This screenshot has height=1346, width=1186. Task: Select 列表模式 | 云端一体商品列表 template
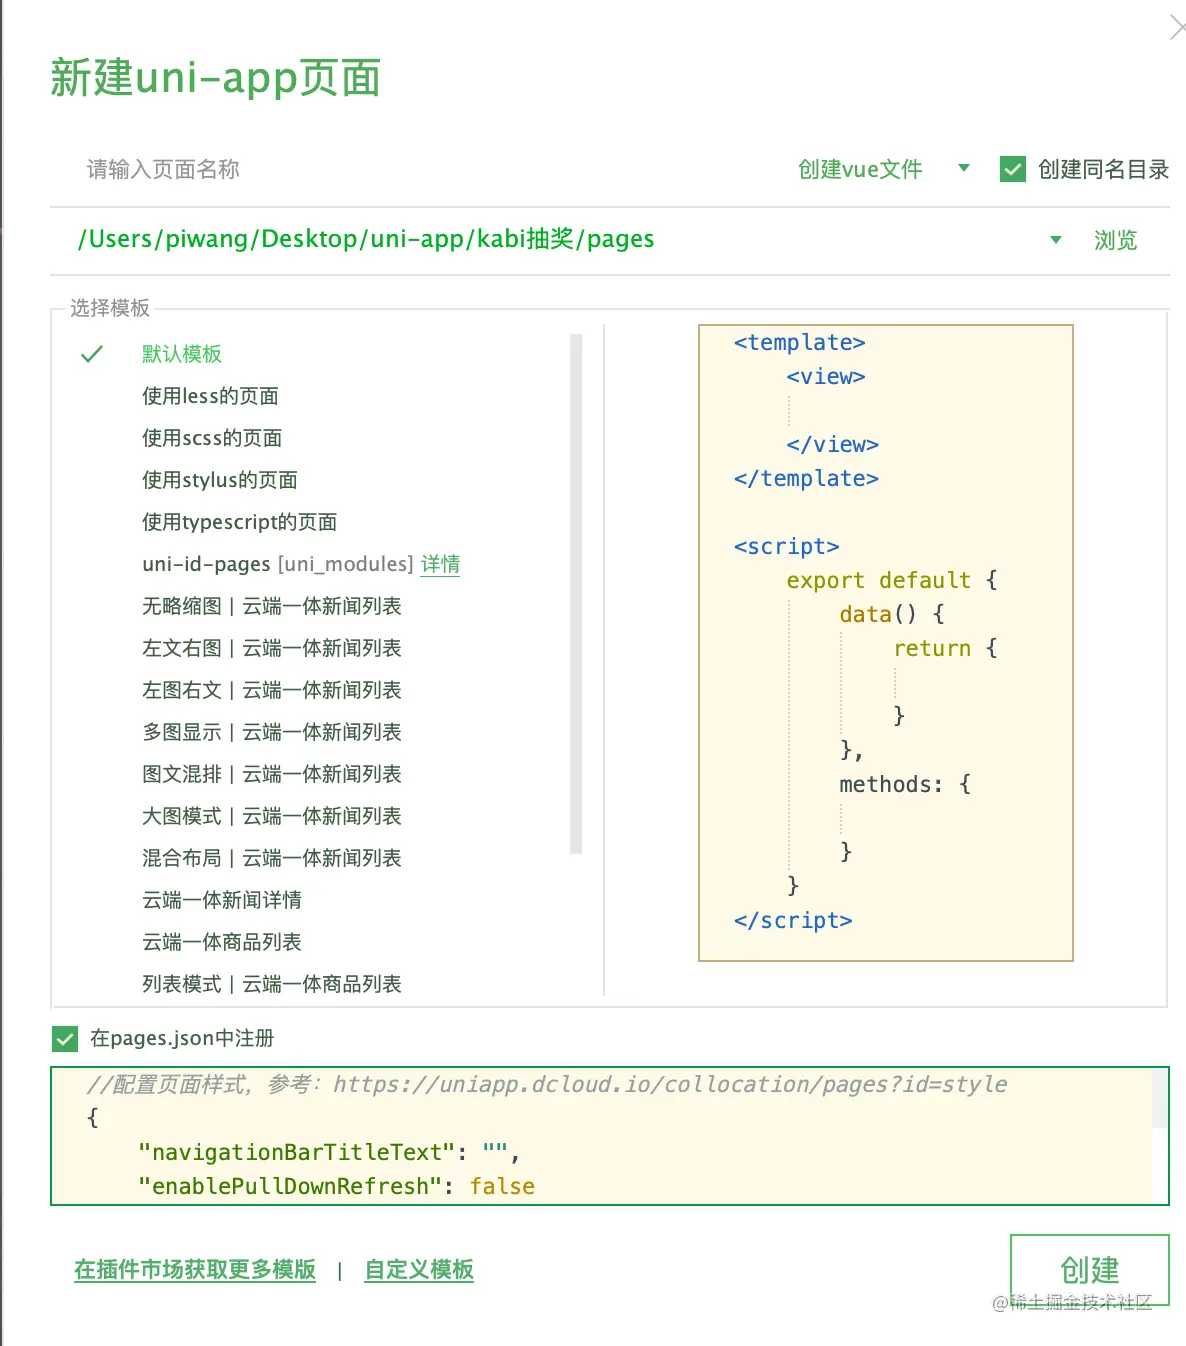pos(272,984)
